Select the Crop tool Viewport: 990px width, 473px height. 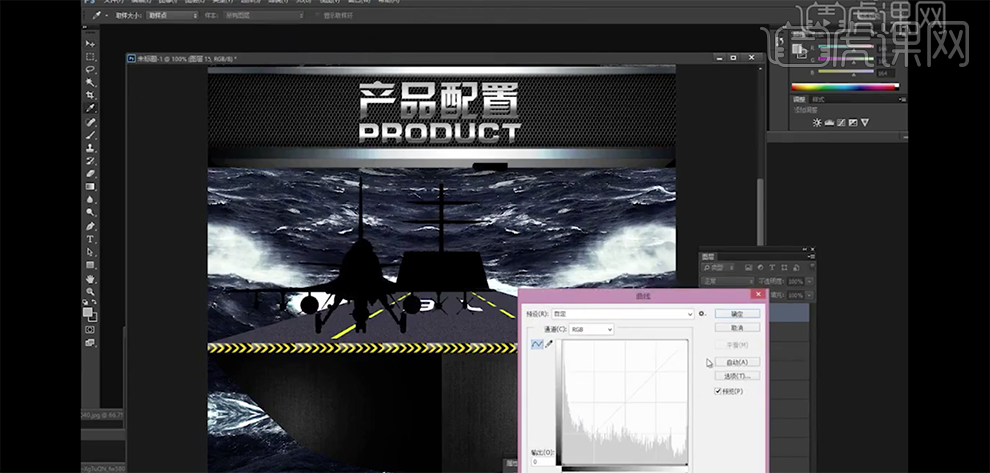pos(90,95)
